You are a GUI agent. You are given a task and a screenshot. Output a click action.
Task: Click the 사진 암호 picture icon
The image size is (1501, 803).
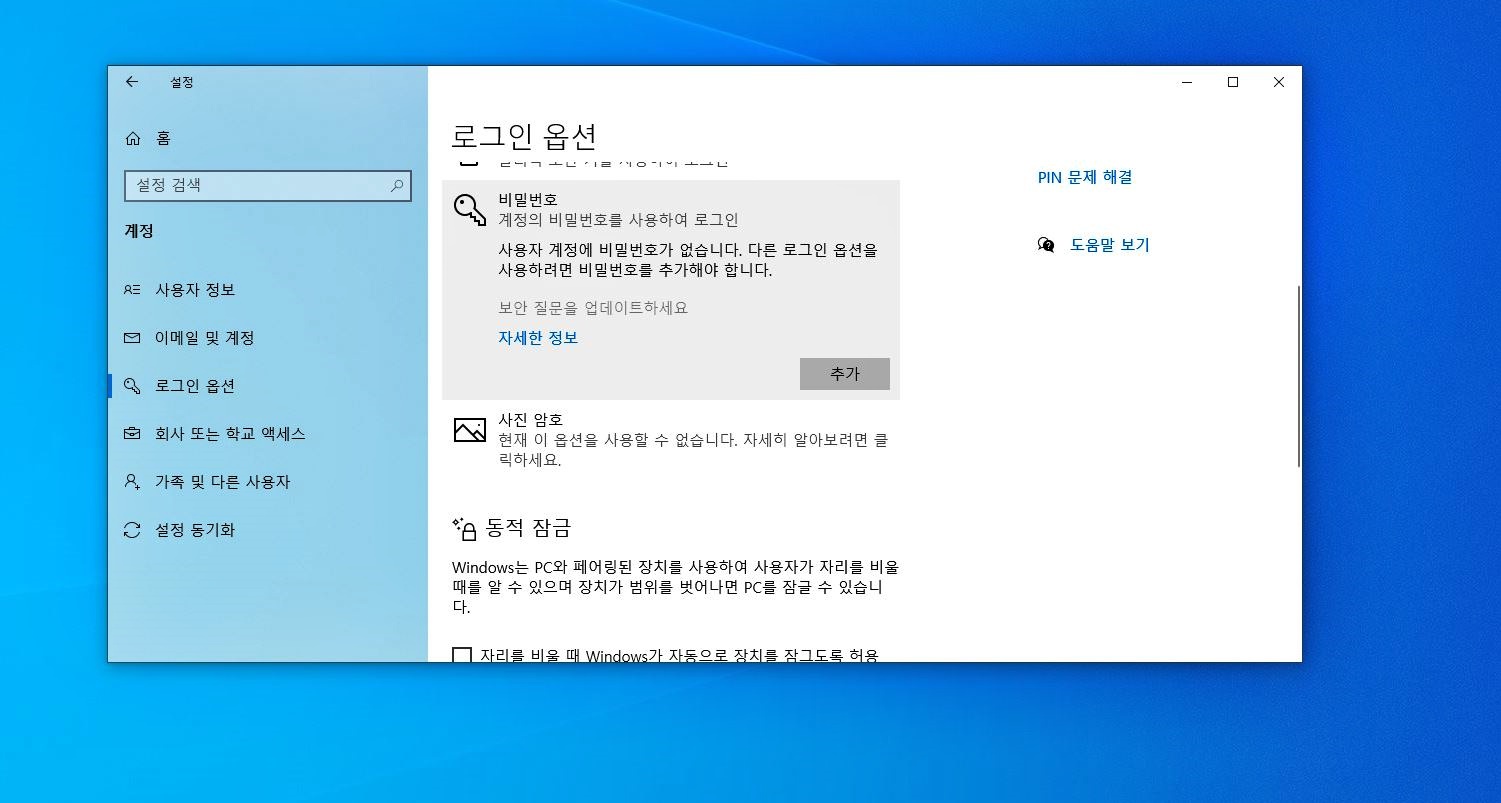coord(470,430)
